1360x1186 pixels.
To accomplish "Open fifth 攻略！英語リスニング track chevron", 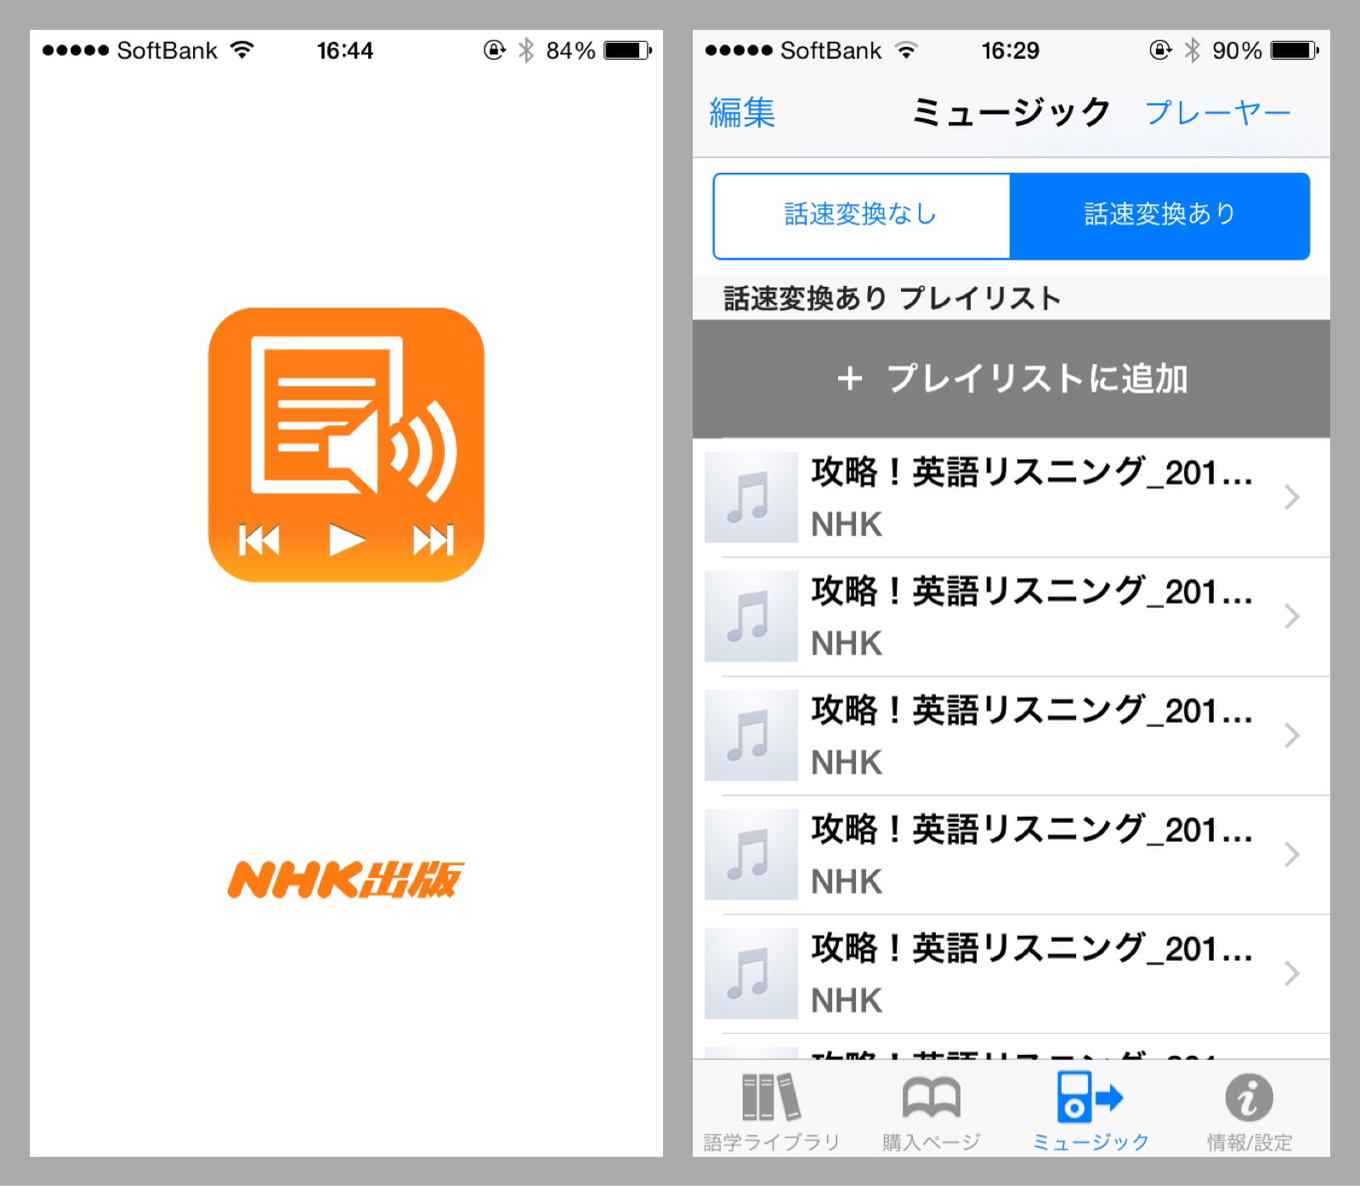I will coord(1292,973).
